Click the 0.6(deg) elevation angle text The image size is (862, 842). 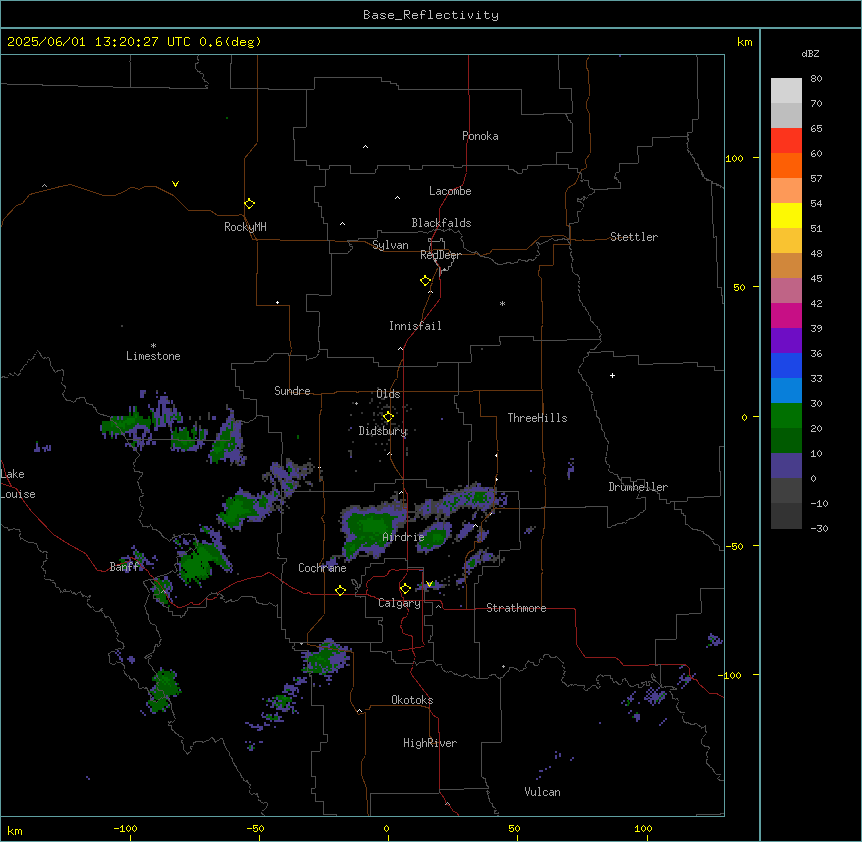pyautogui.click(x=230, y=42)
